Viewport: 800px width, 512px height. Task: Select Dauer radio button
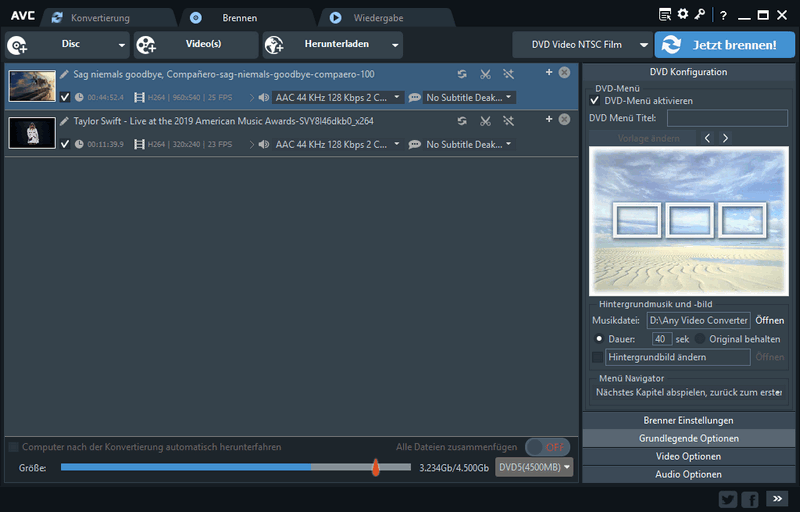[599, 339]
